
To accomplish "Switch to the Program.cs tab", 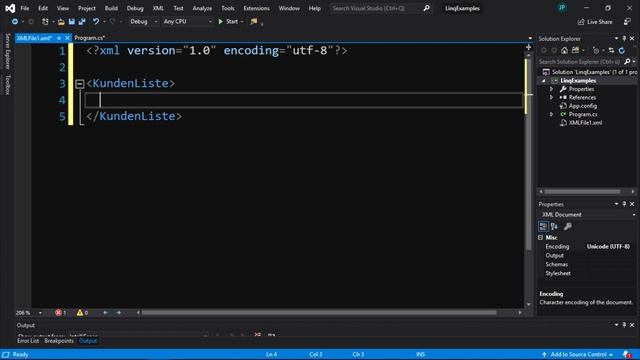I will tap(89, 38).
